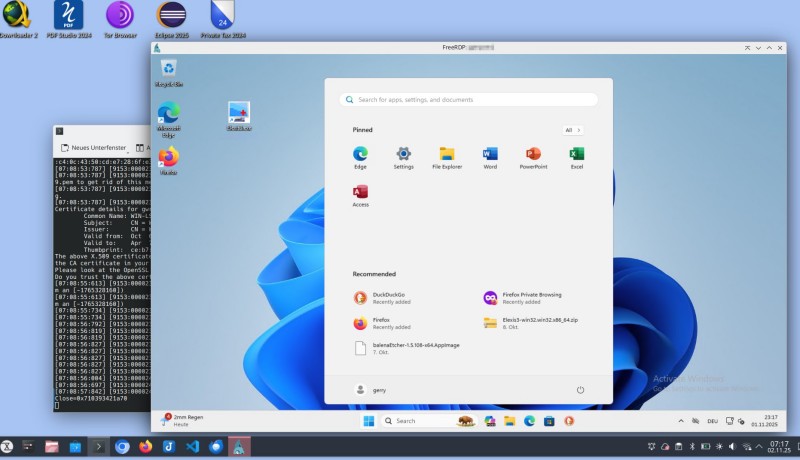Screen dimensions: 800x460
Task: Select the Firefox shortcut on the remote desktop
Action: coord(168,161)
